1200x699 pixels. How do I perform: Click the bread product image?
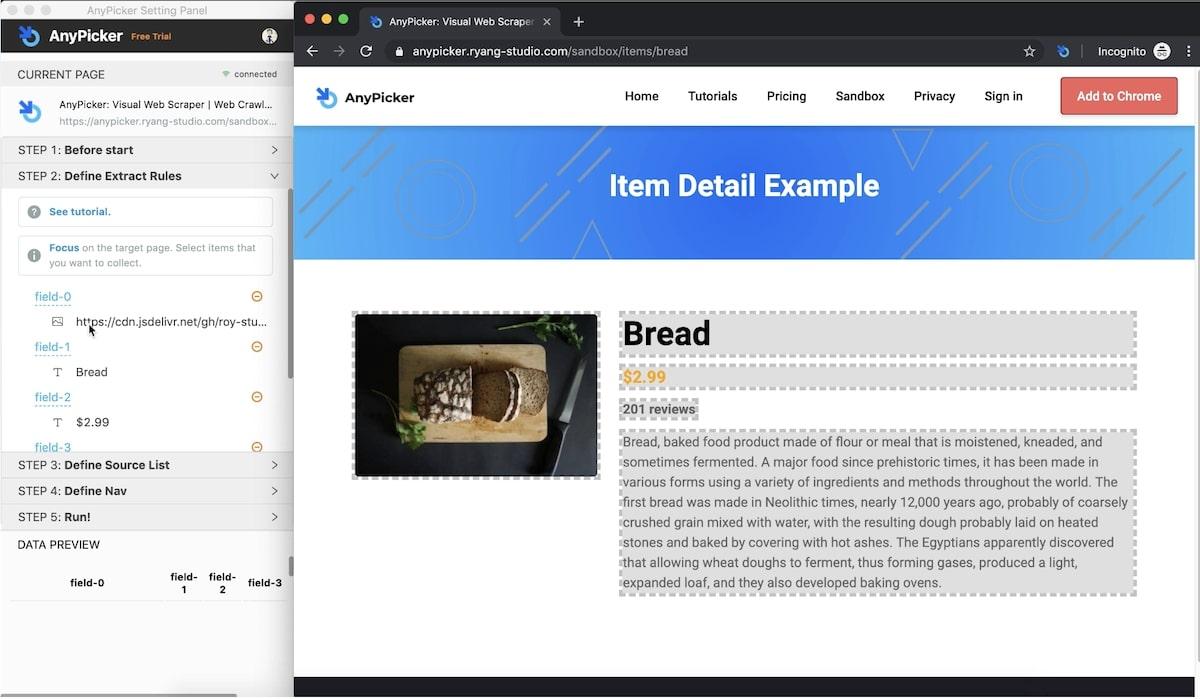476,395
